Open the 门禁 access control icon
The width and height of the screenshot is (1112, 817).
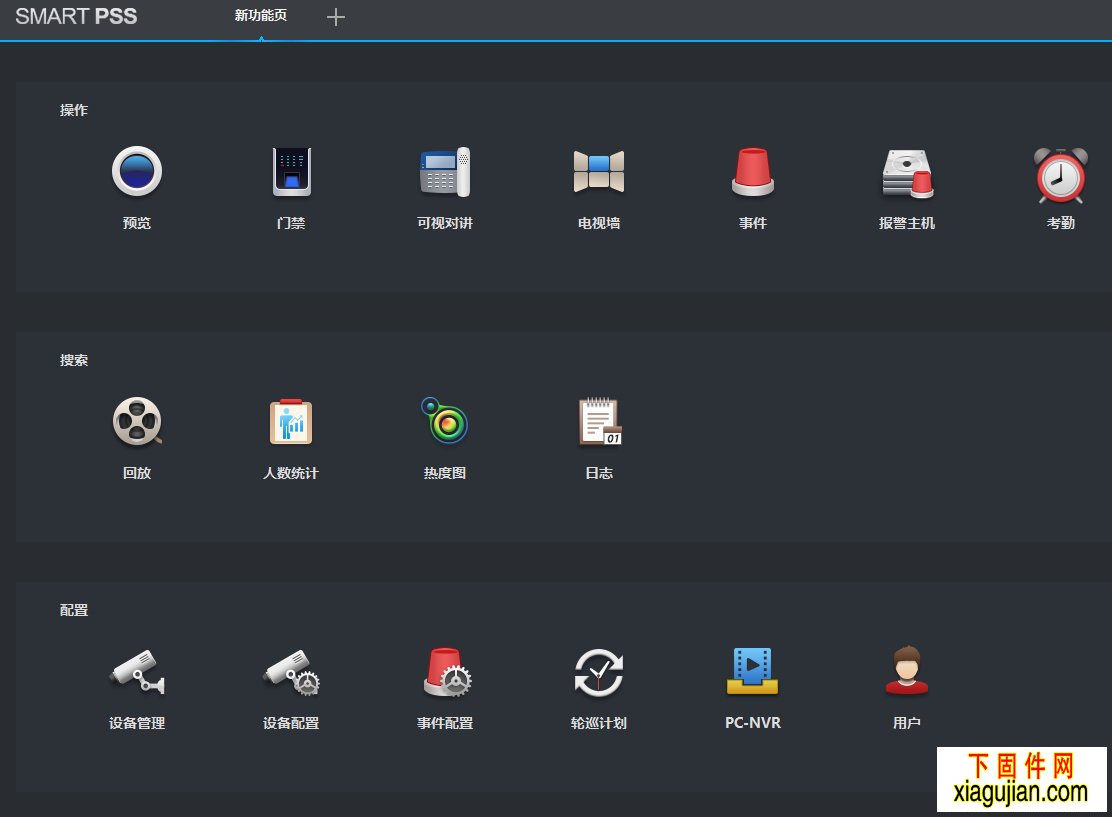click(291, 171)
